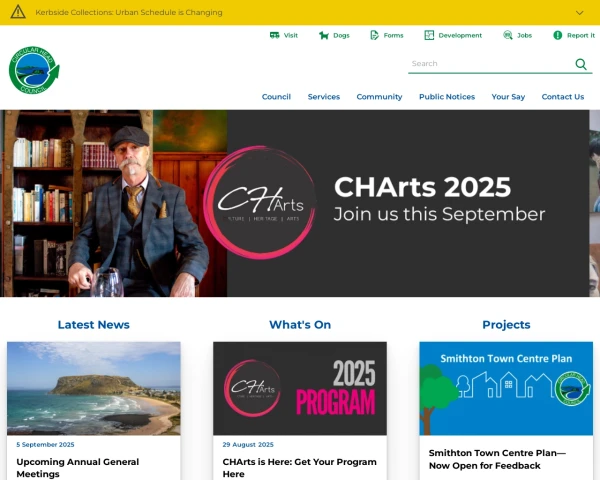Open the Your Say menu item

(x=508, y=97)
